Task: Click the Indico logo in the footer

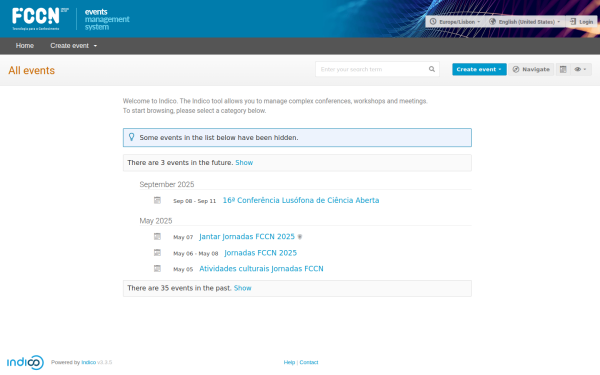Action: (x=25, y=362)
